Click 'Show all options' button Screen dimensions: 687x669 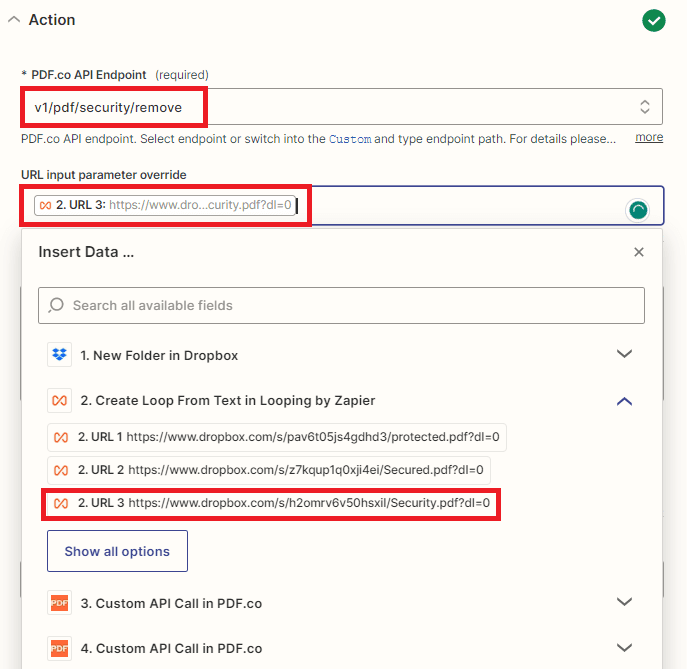tap(117, 551)
